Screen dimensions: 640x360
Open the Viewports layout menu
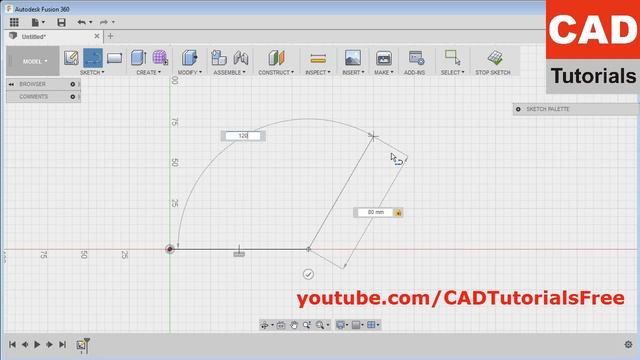point(373,325)
